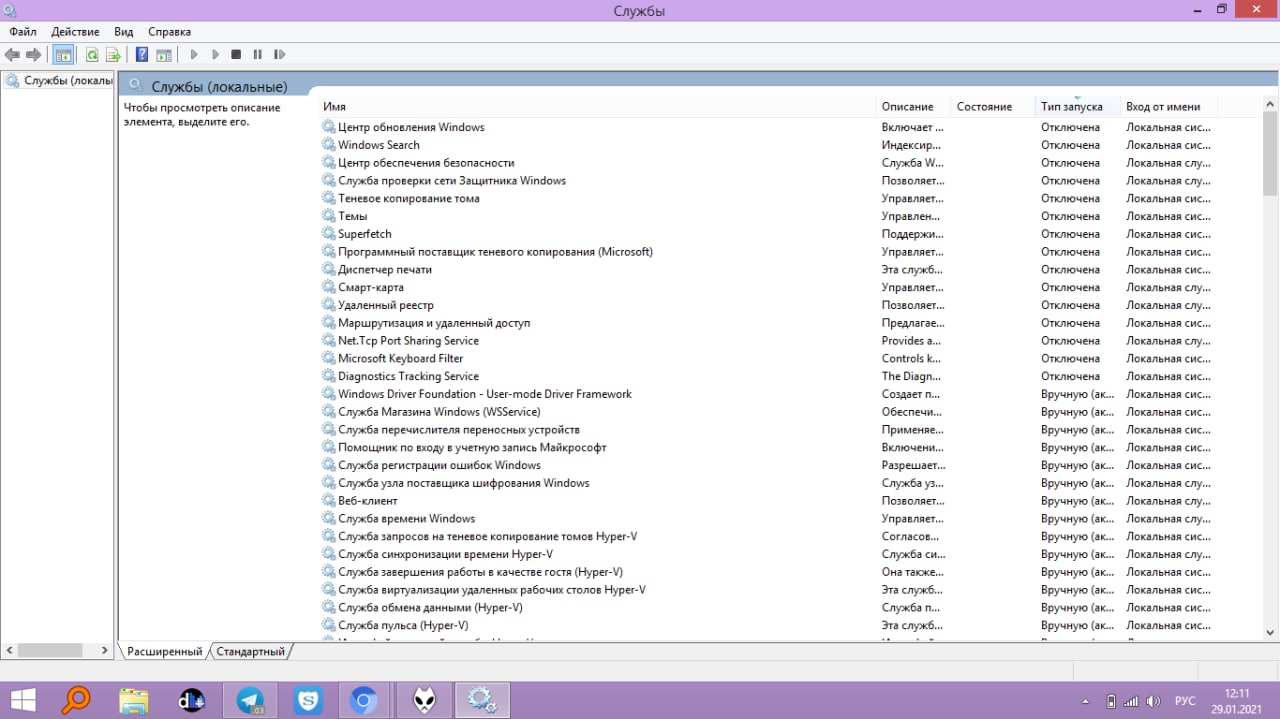Open the Файл menu
1280x719 pixels.
tap(23, 32)
